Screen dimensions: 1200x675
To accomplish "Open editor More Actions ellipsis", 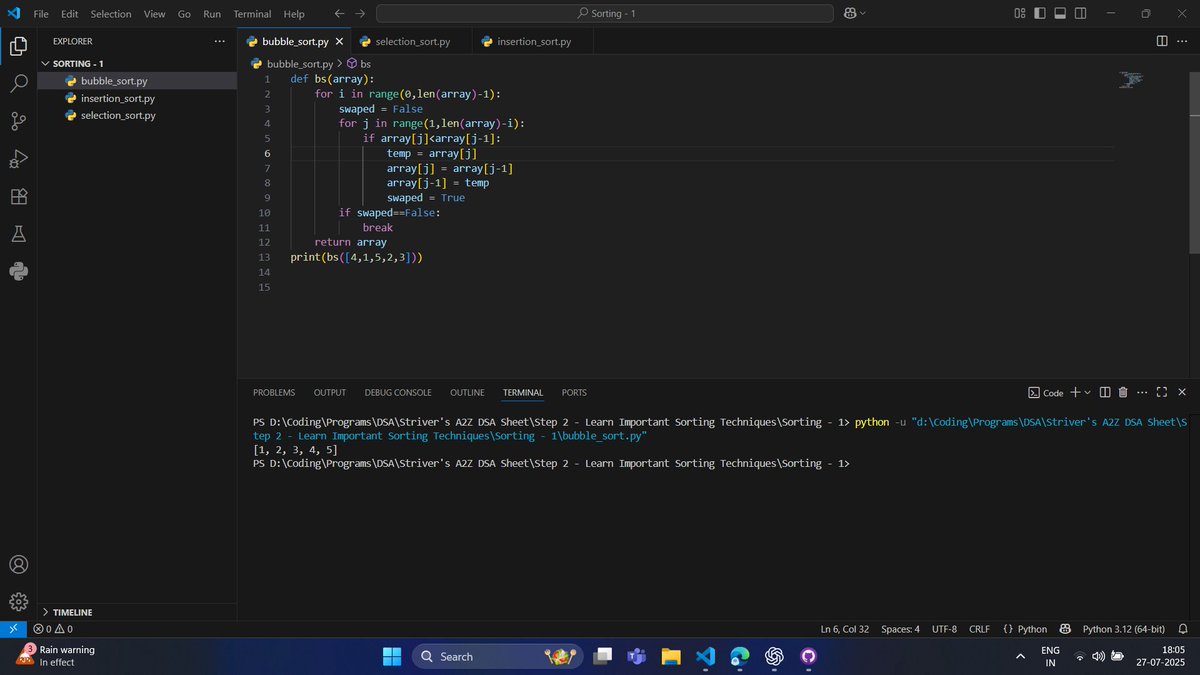I will [x=1183, y=41].
